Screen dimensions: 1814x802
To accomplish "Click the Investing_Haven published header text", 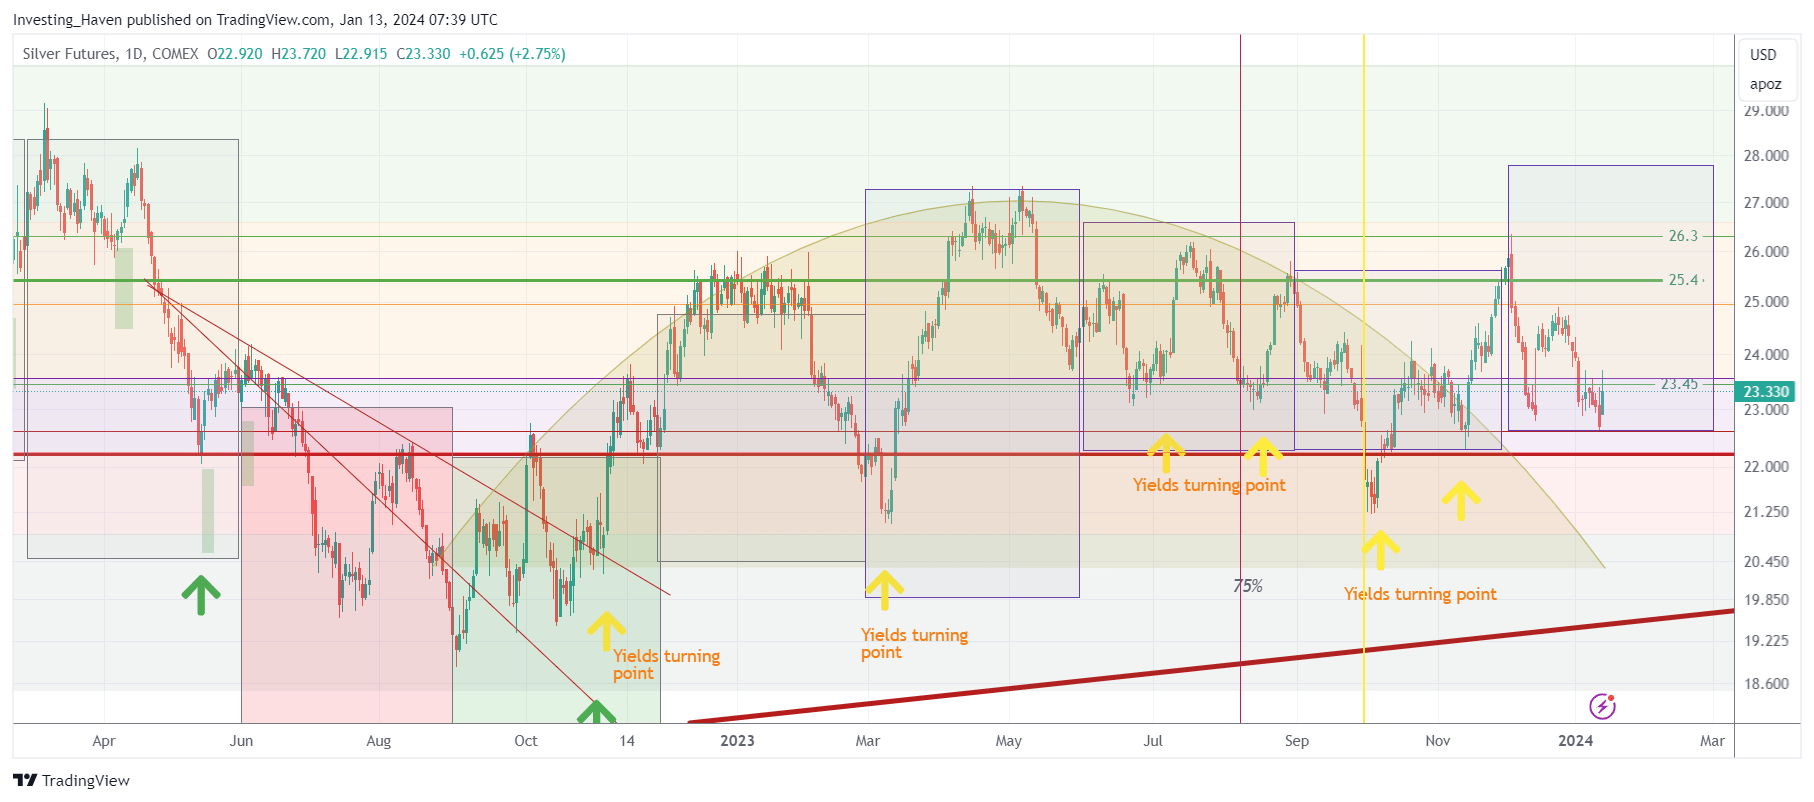I will [255, 19].
